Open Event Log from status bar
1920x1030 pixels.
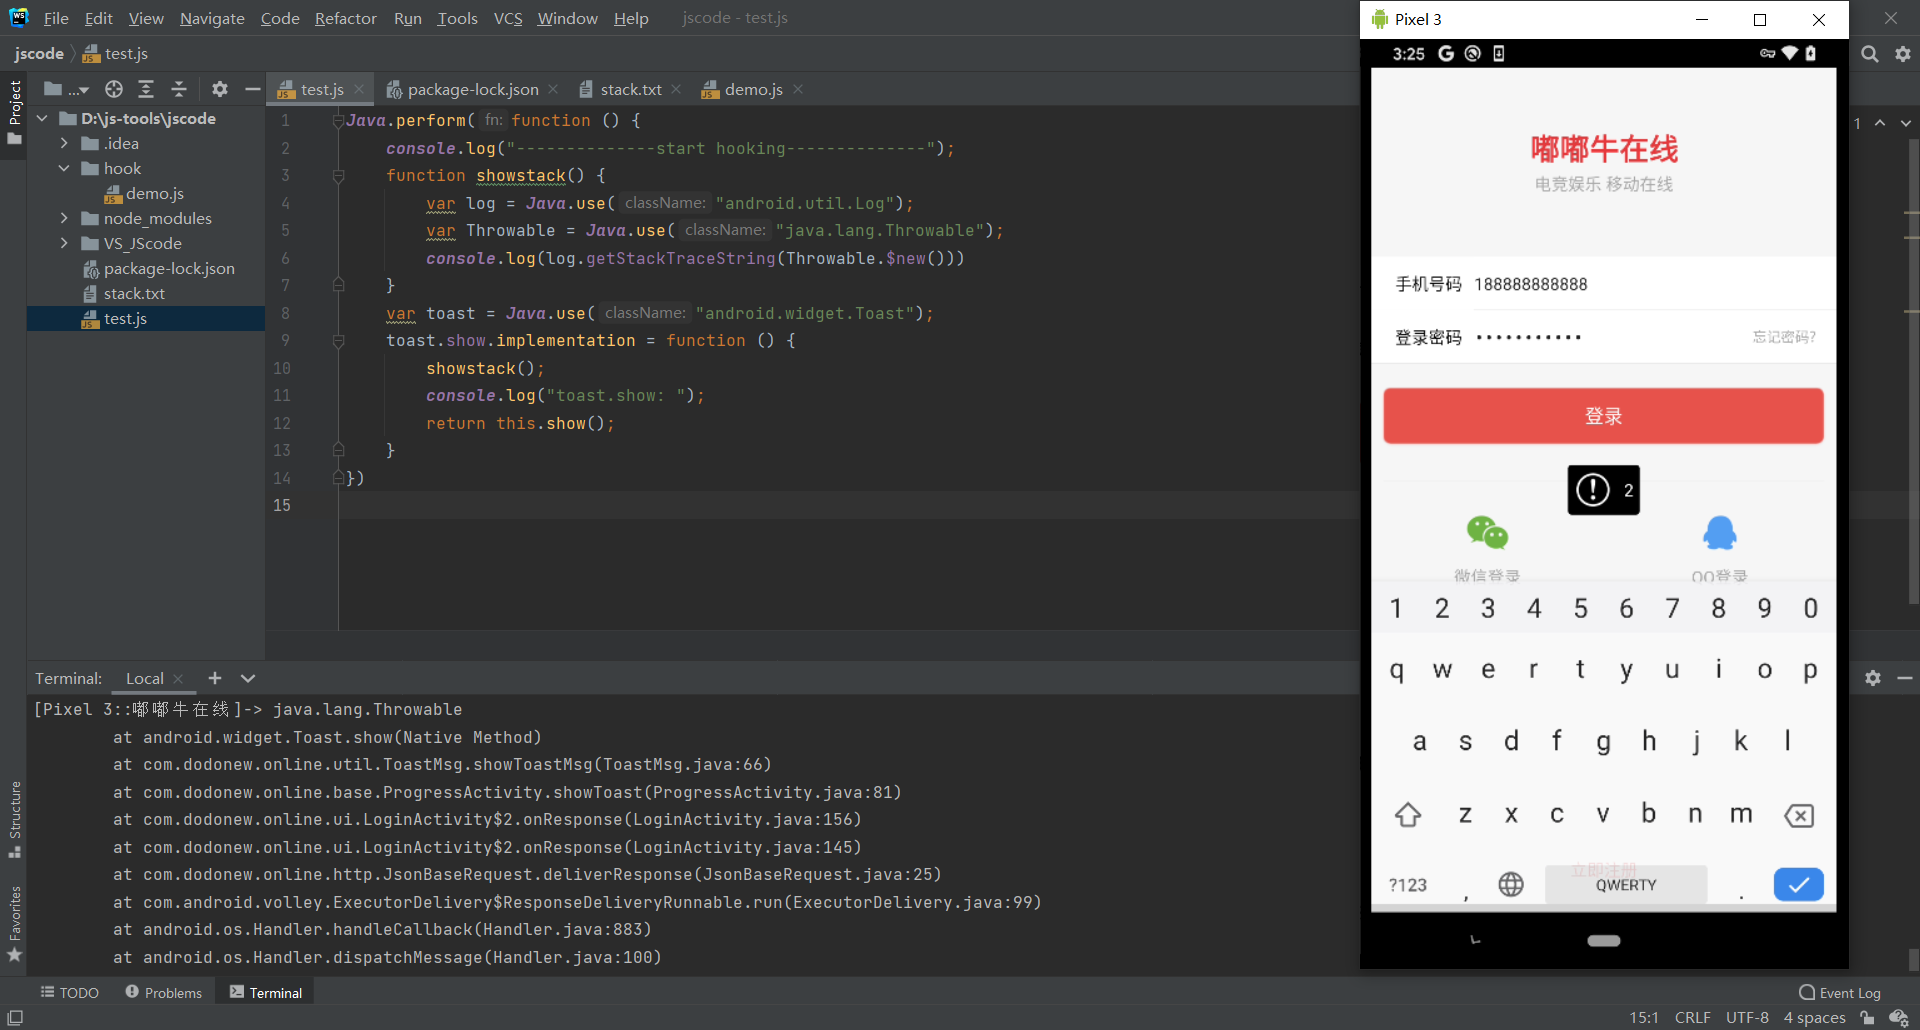[1839, 992]
